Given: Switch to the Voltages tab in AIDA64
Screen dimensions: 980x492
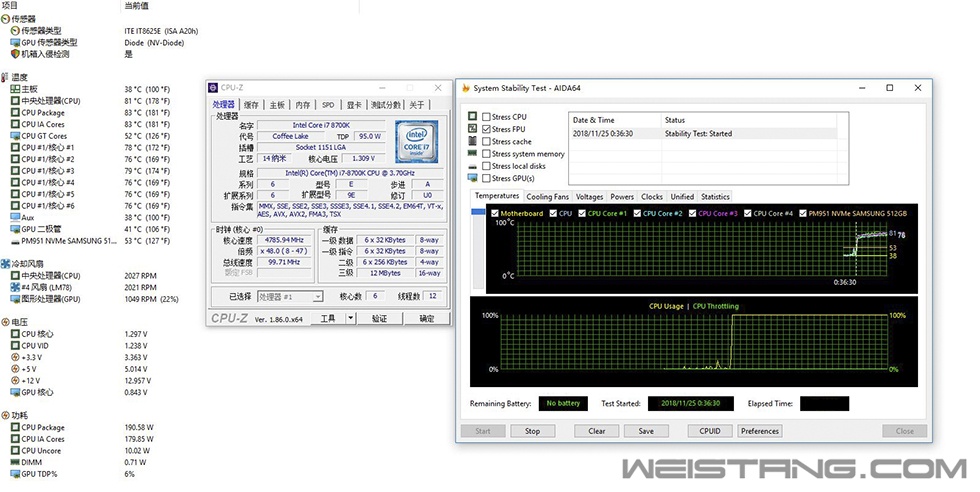Looking at the screenshot, I should (589, 196).
